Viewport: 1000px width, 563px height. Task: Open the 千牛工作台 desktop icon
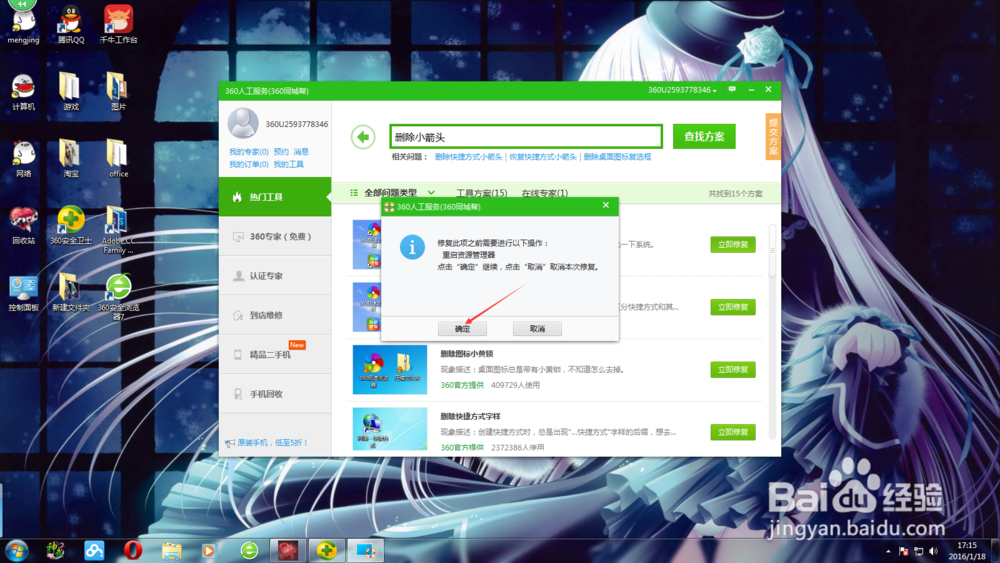118,24
